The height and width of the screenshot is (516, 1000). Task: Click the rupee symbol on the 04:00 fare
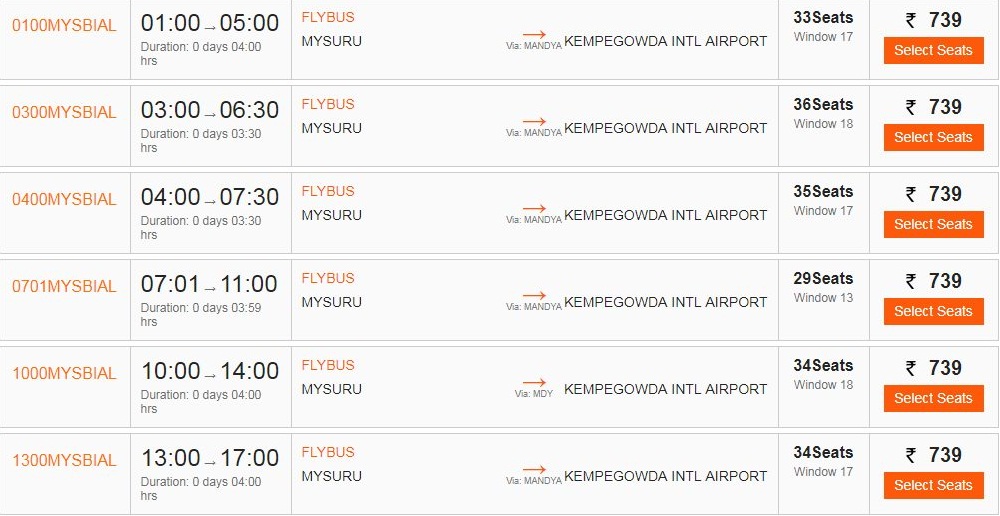coord(911,194)
